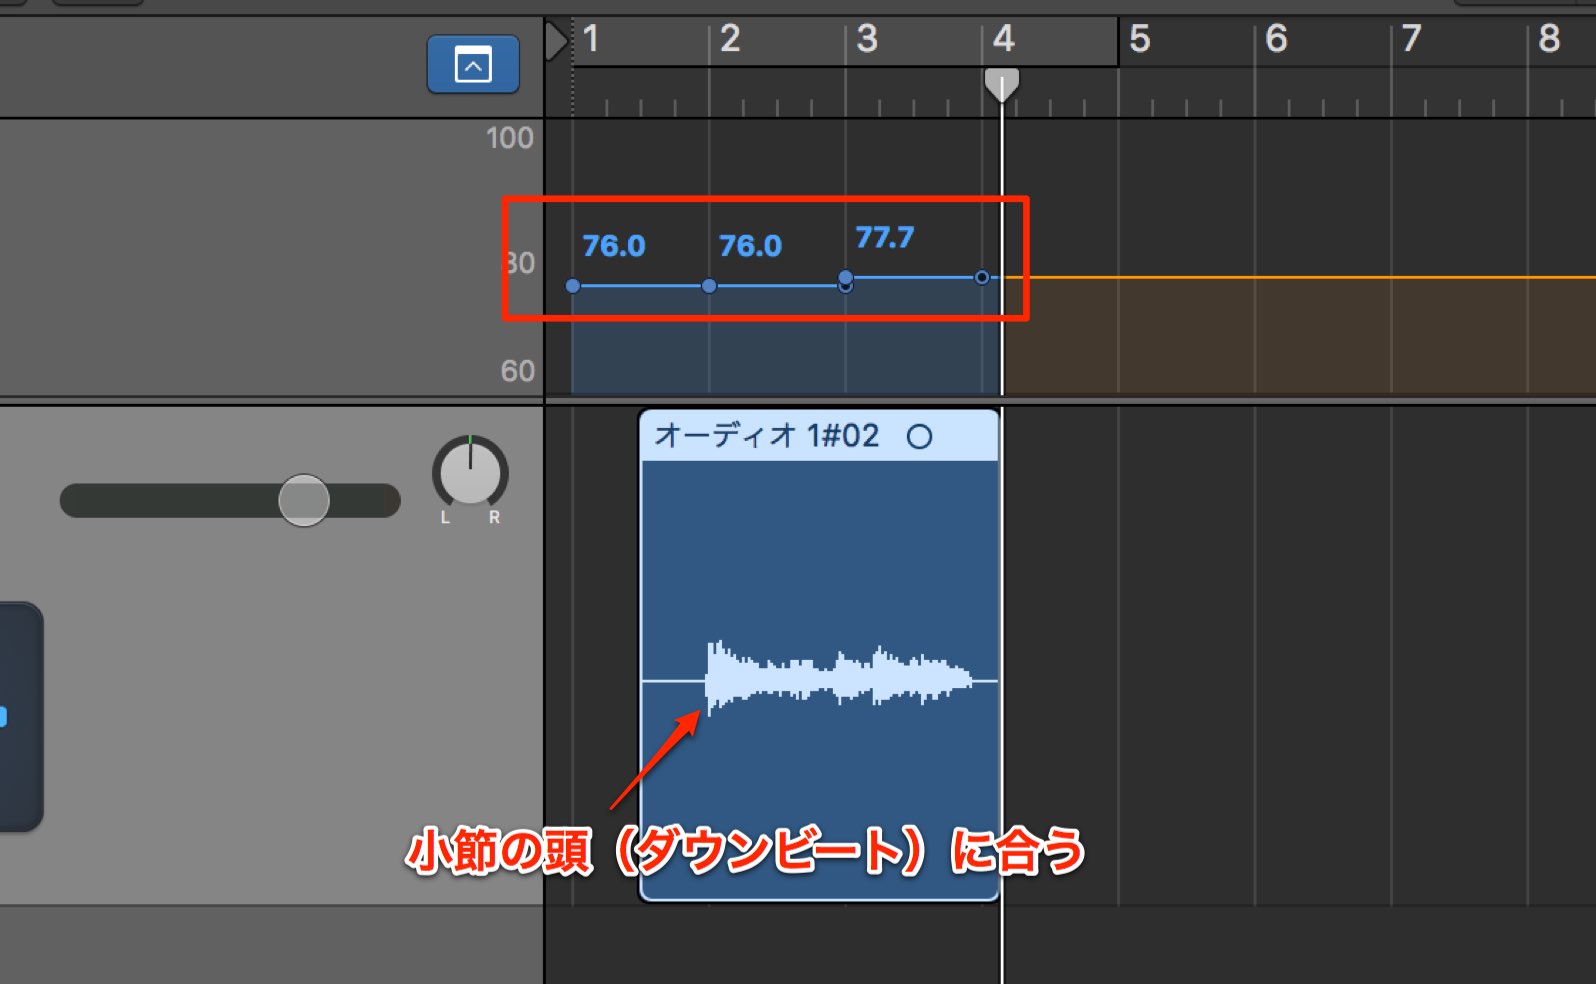Click bar number 6 in the ruler
Viewport: 1596px width, 984px height.
(1276, 39)
